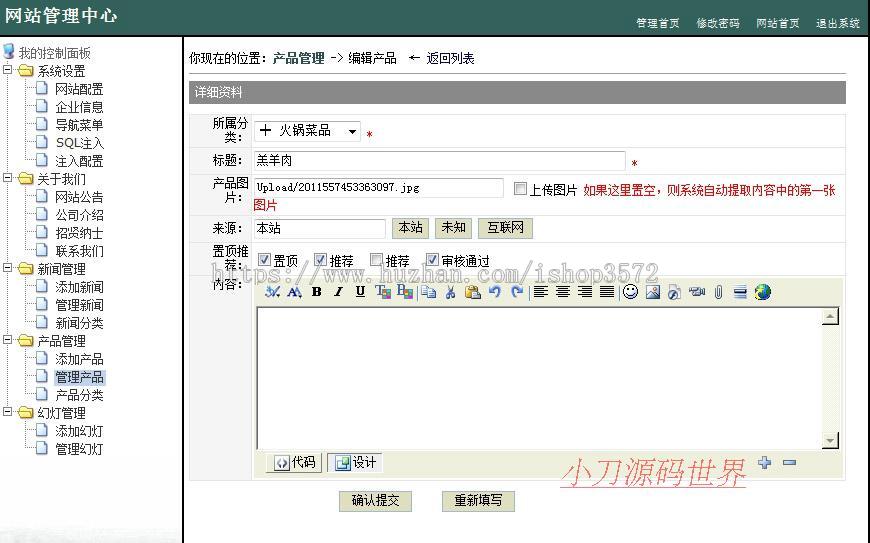Click the 产品图片 path input field
The width and height of the screenshot is (870, 543).
click(378, 187)
